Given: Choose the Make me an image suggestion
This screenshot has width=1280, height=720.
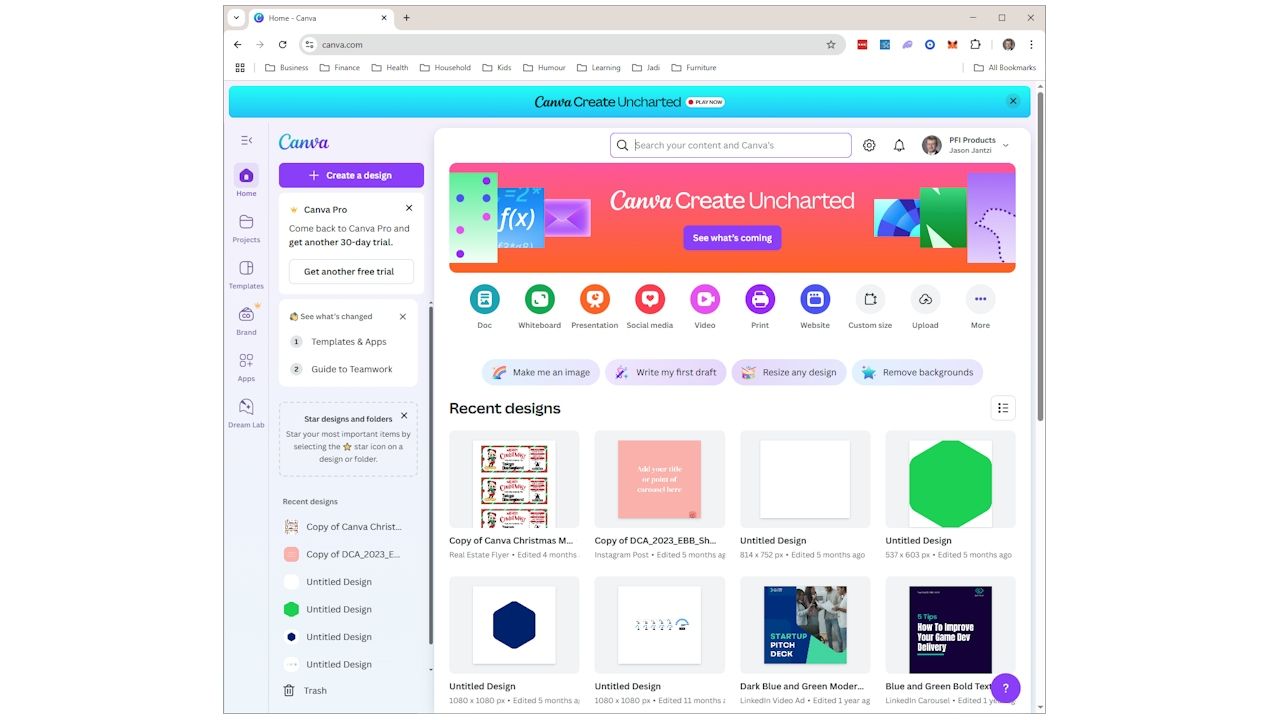Looking at the screenshot, I should 541,372.
